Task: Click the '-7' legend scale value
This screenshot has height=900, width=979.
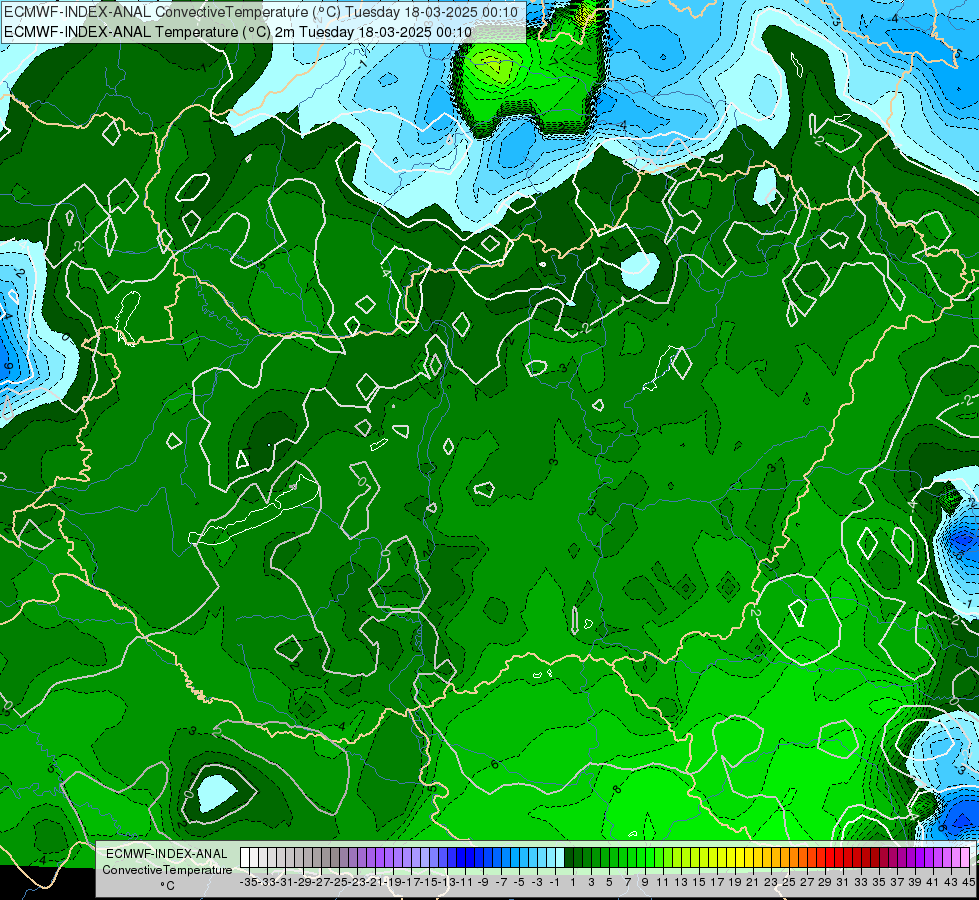Action: [501, 882]
